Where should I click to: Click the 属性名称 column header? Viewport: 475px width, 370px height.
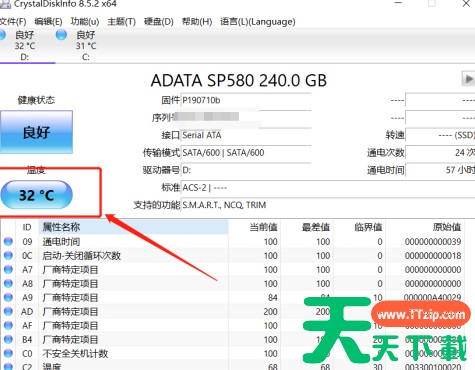point(134,227)
